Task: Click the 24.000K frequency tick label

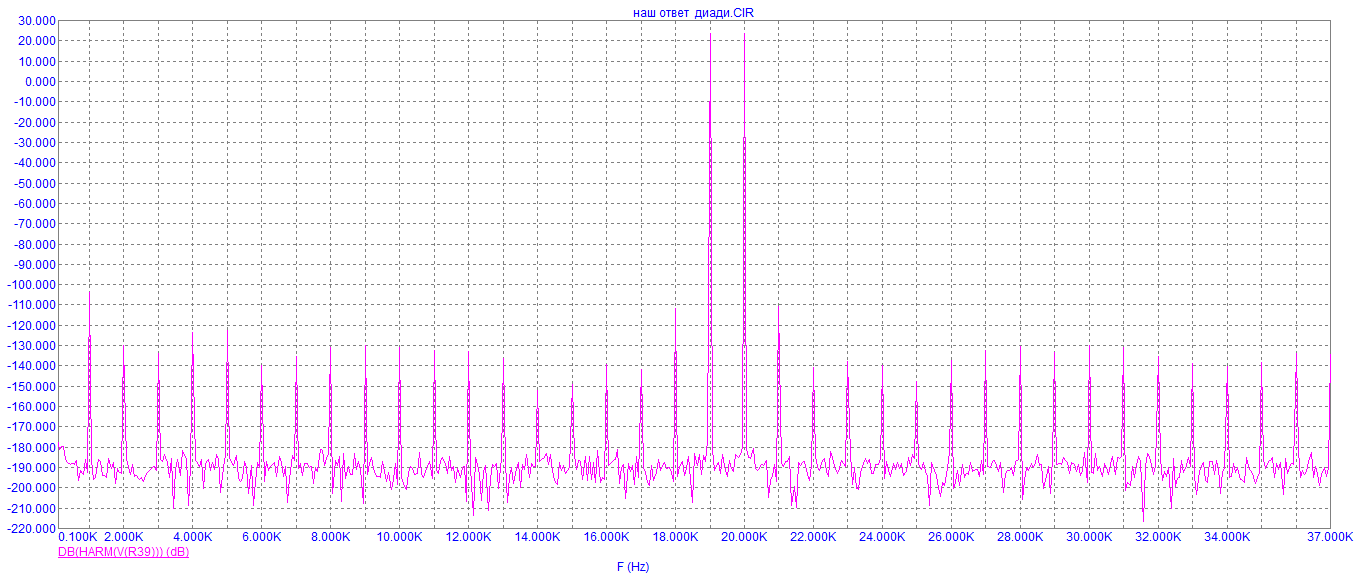Action: 883,538
